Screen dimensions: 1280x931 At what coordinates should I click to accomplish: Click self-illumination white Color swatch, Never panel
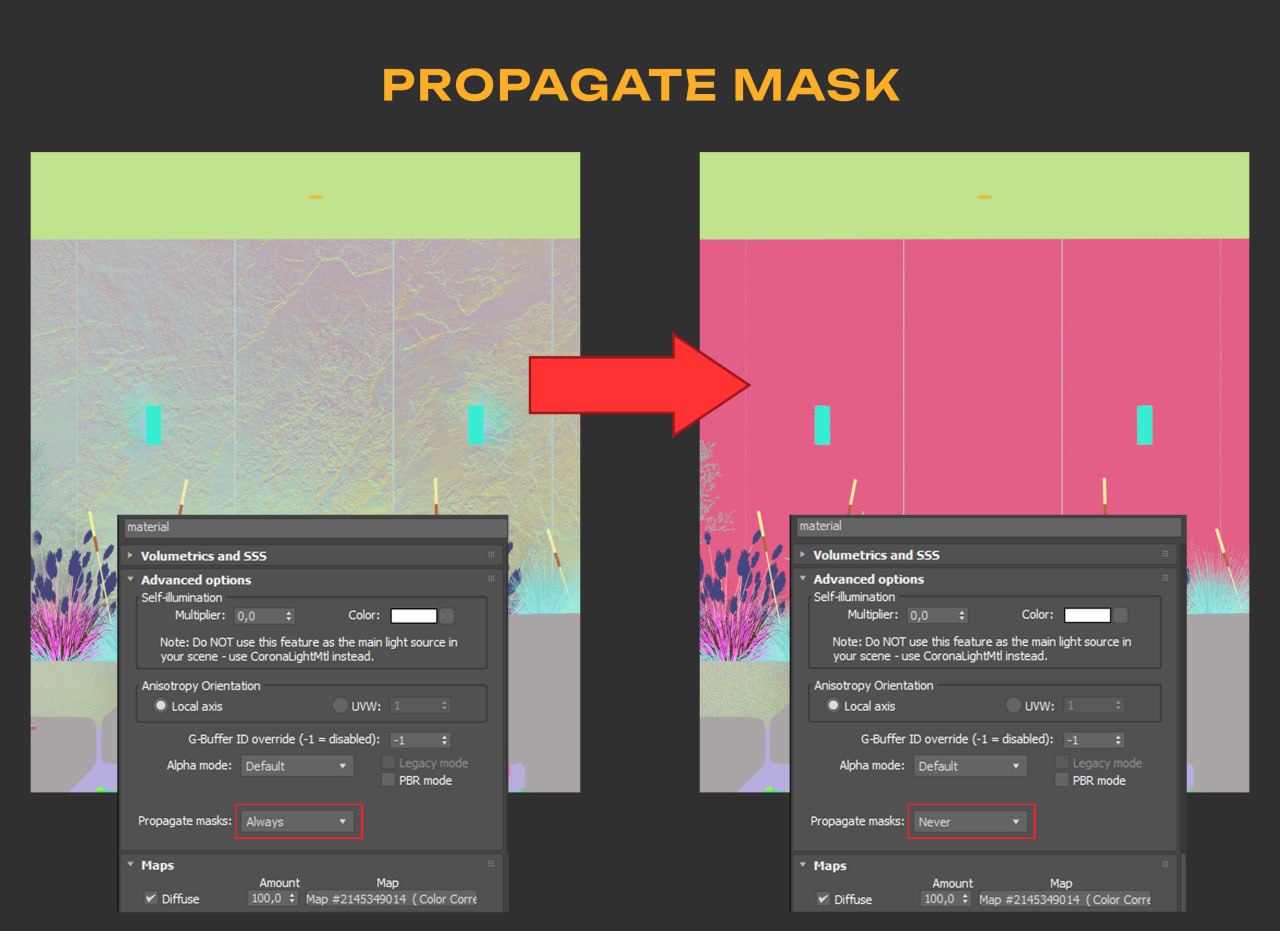[x=1087, y=615]
